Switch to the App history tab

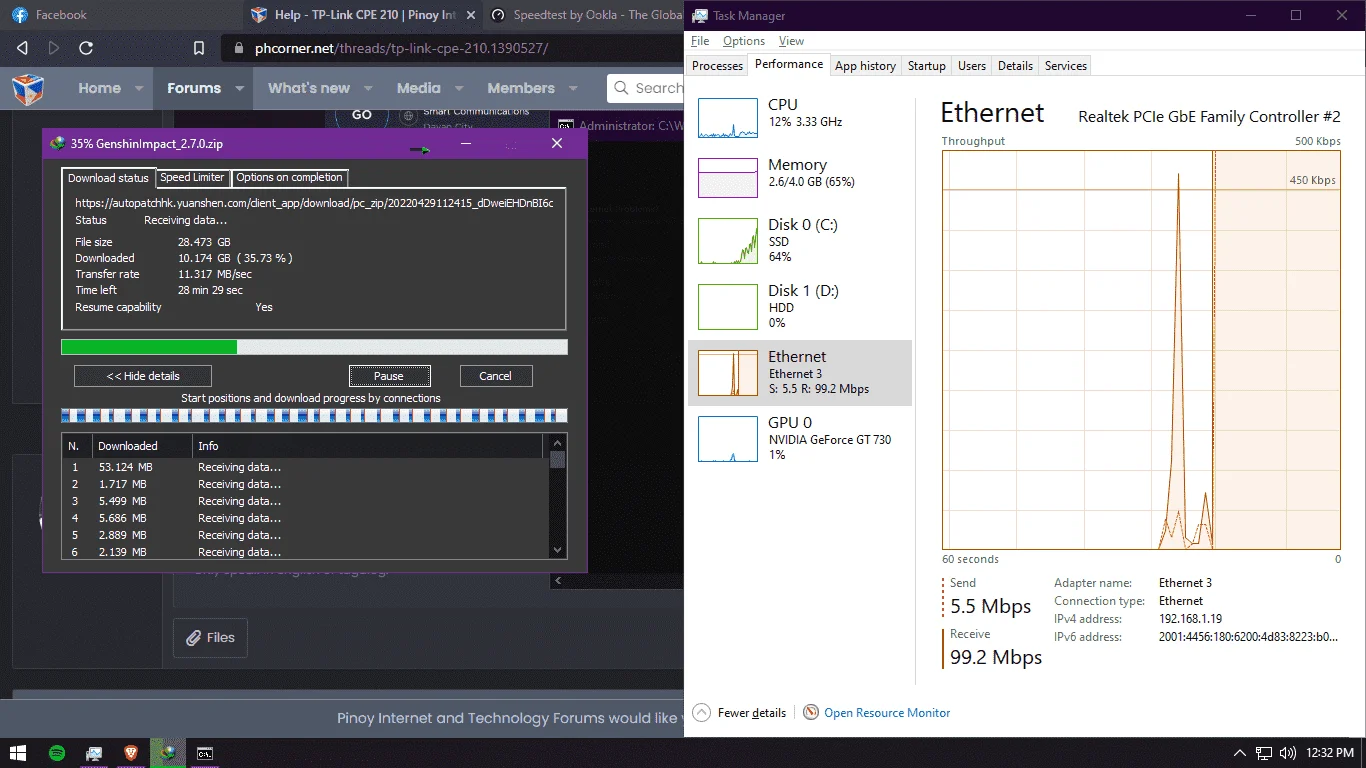point(865,66)
